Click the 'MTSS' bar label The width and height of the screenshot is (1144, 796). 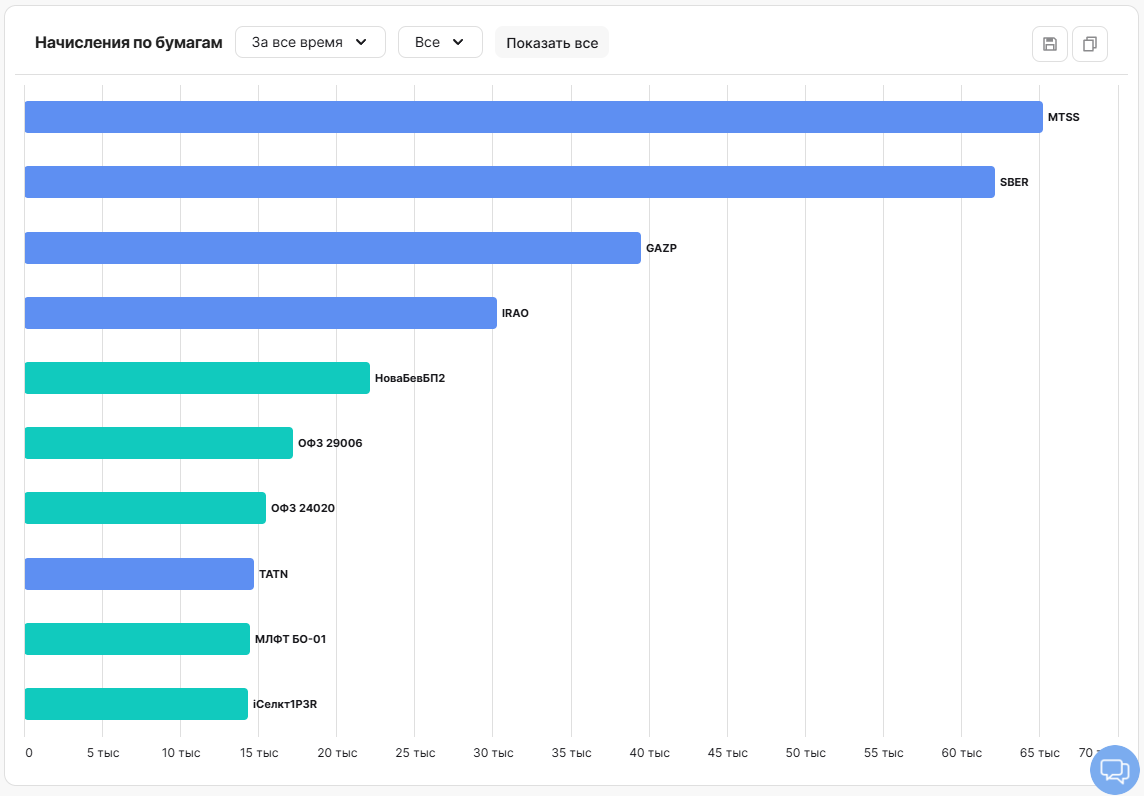(x=1064, y=117)
